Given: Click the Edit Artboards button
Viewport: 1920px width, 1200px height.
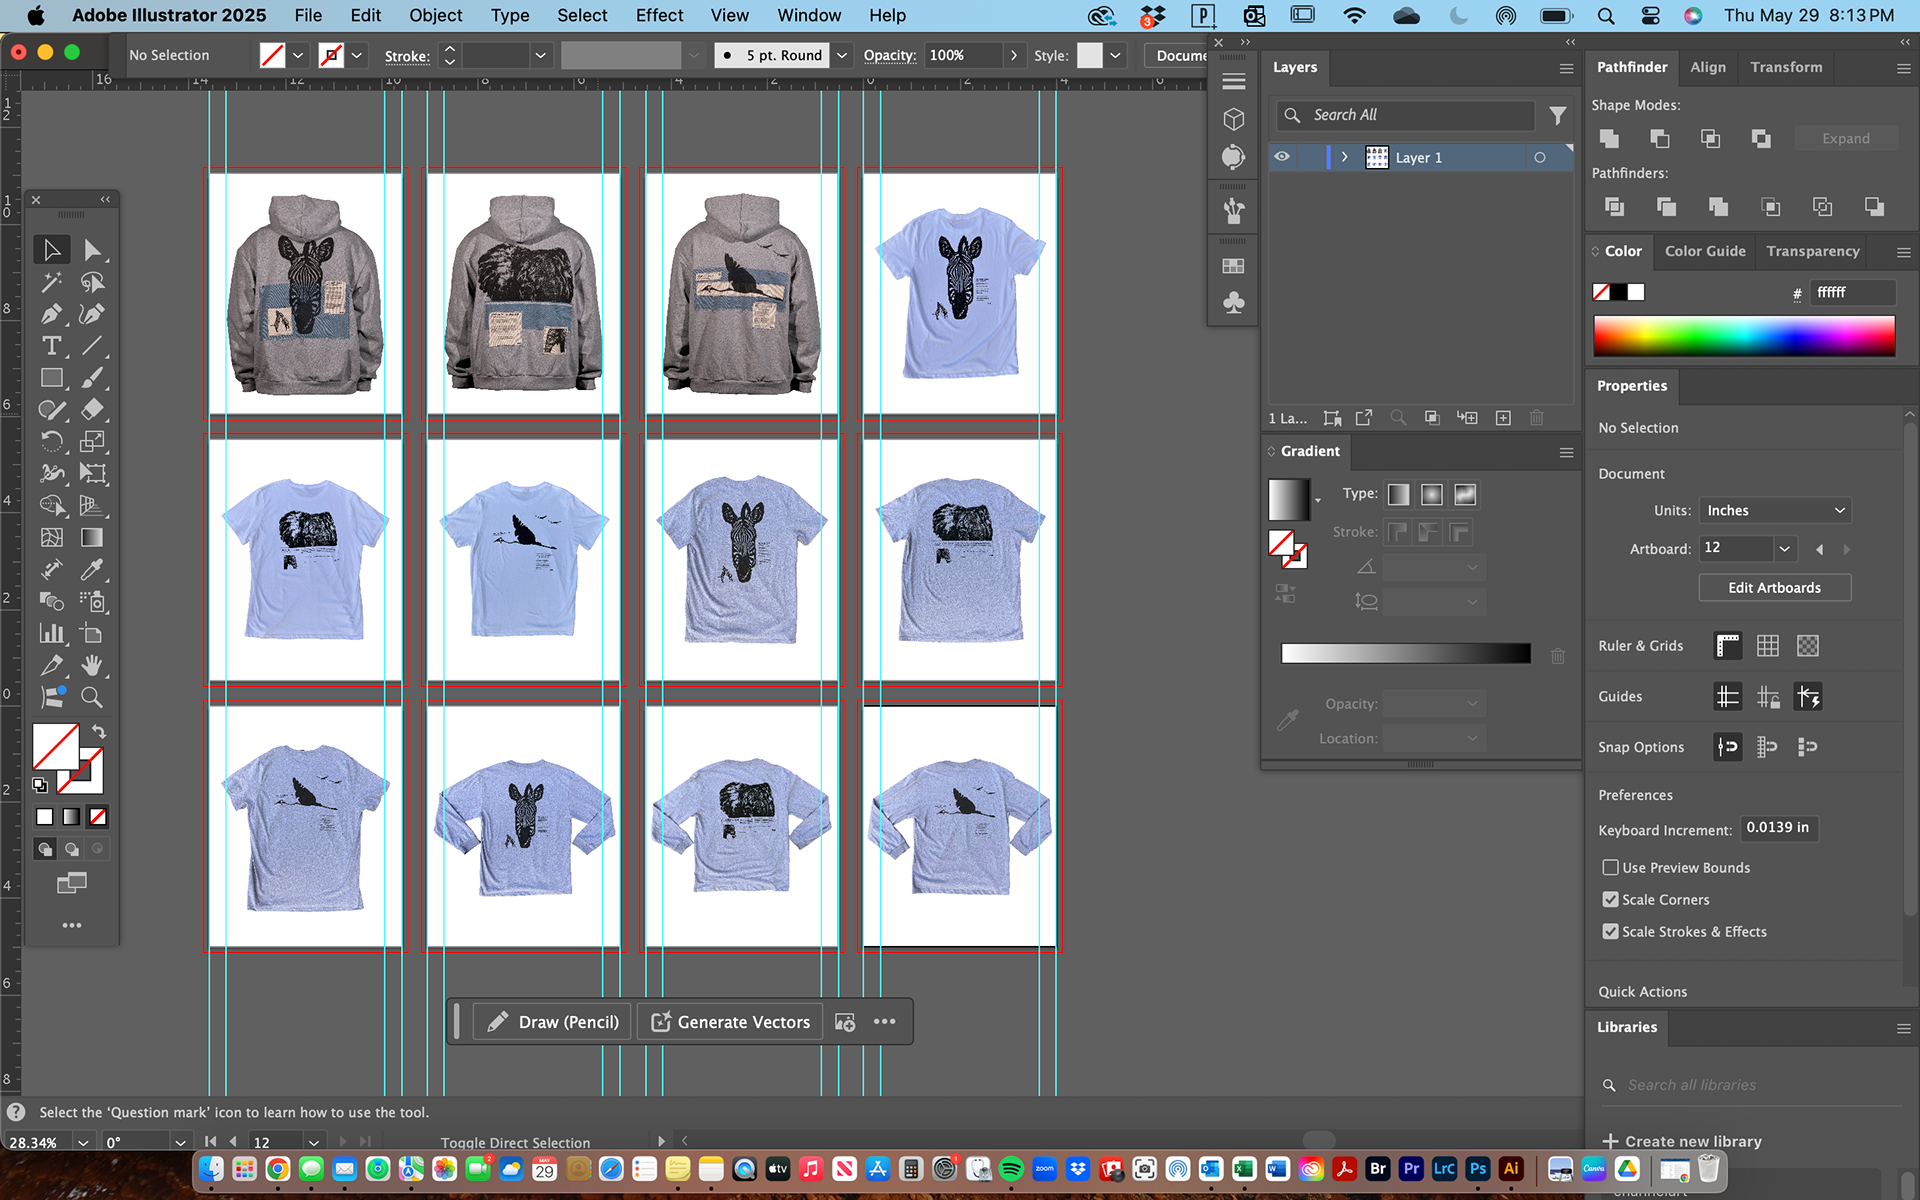Looking at the screenshot, I should [1774, 588].
